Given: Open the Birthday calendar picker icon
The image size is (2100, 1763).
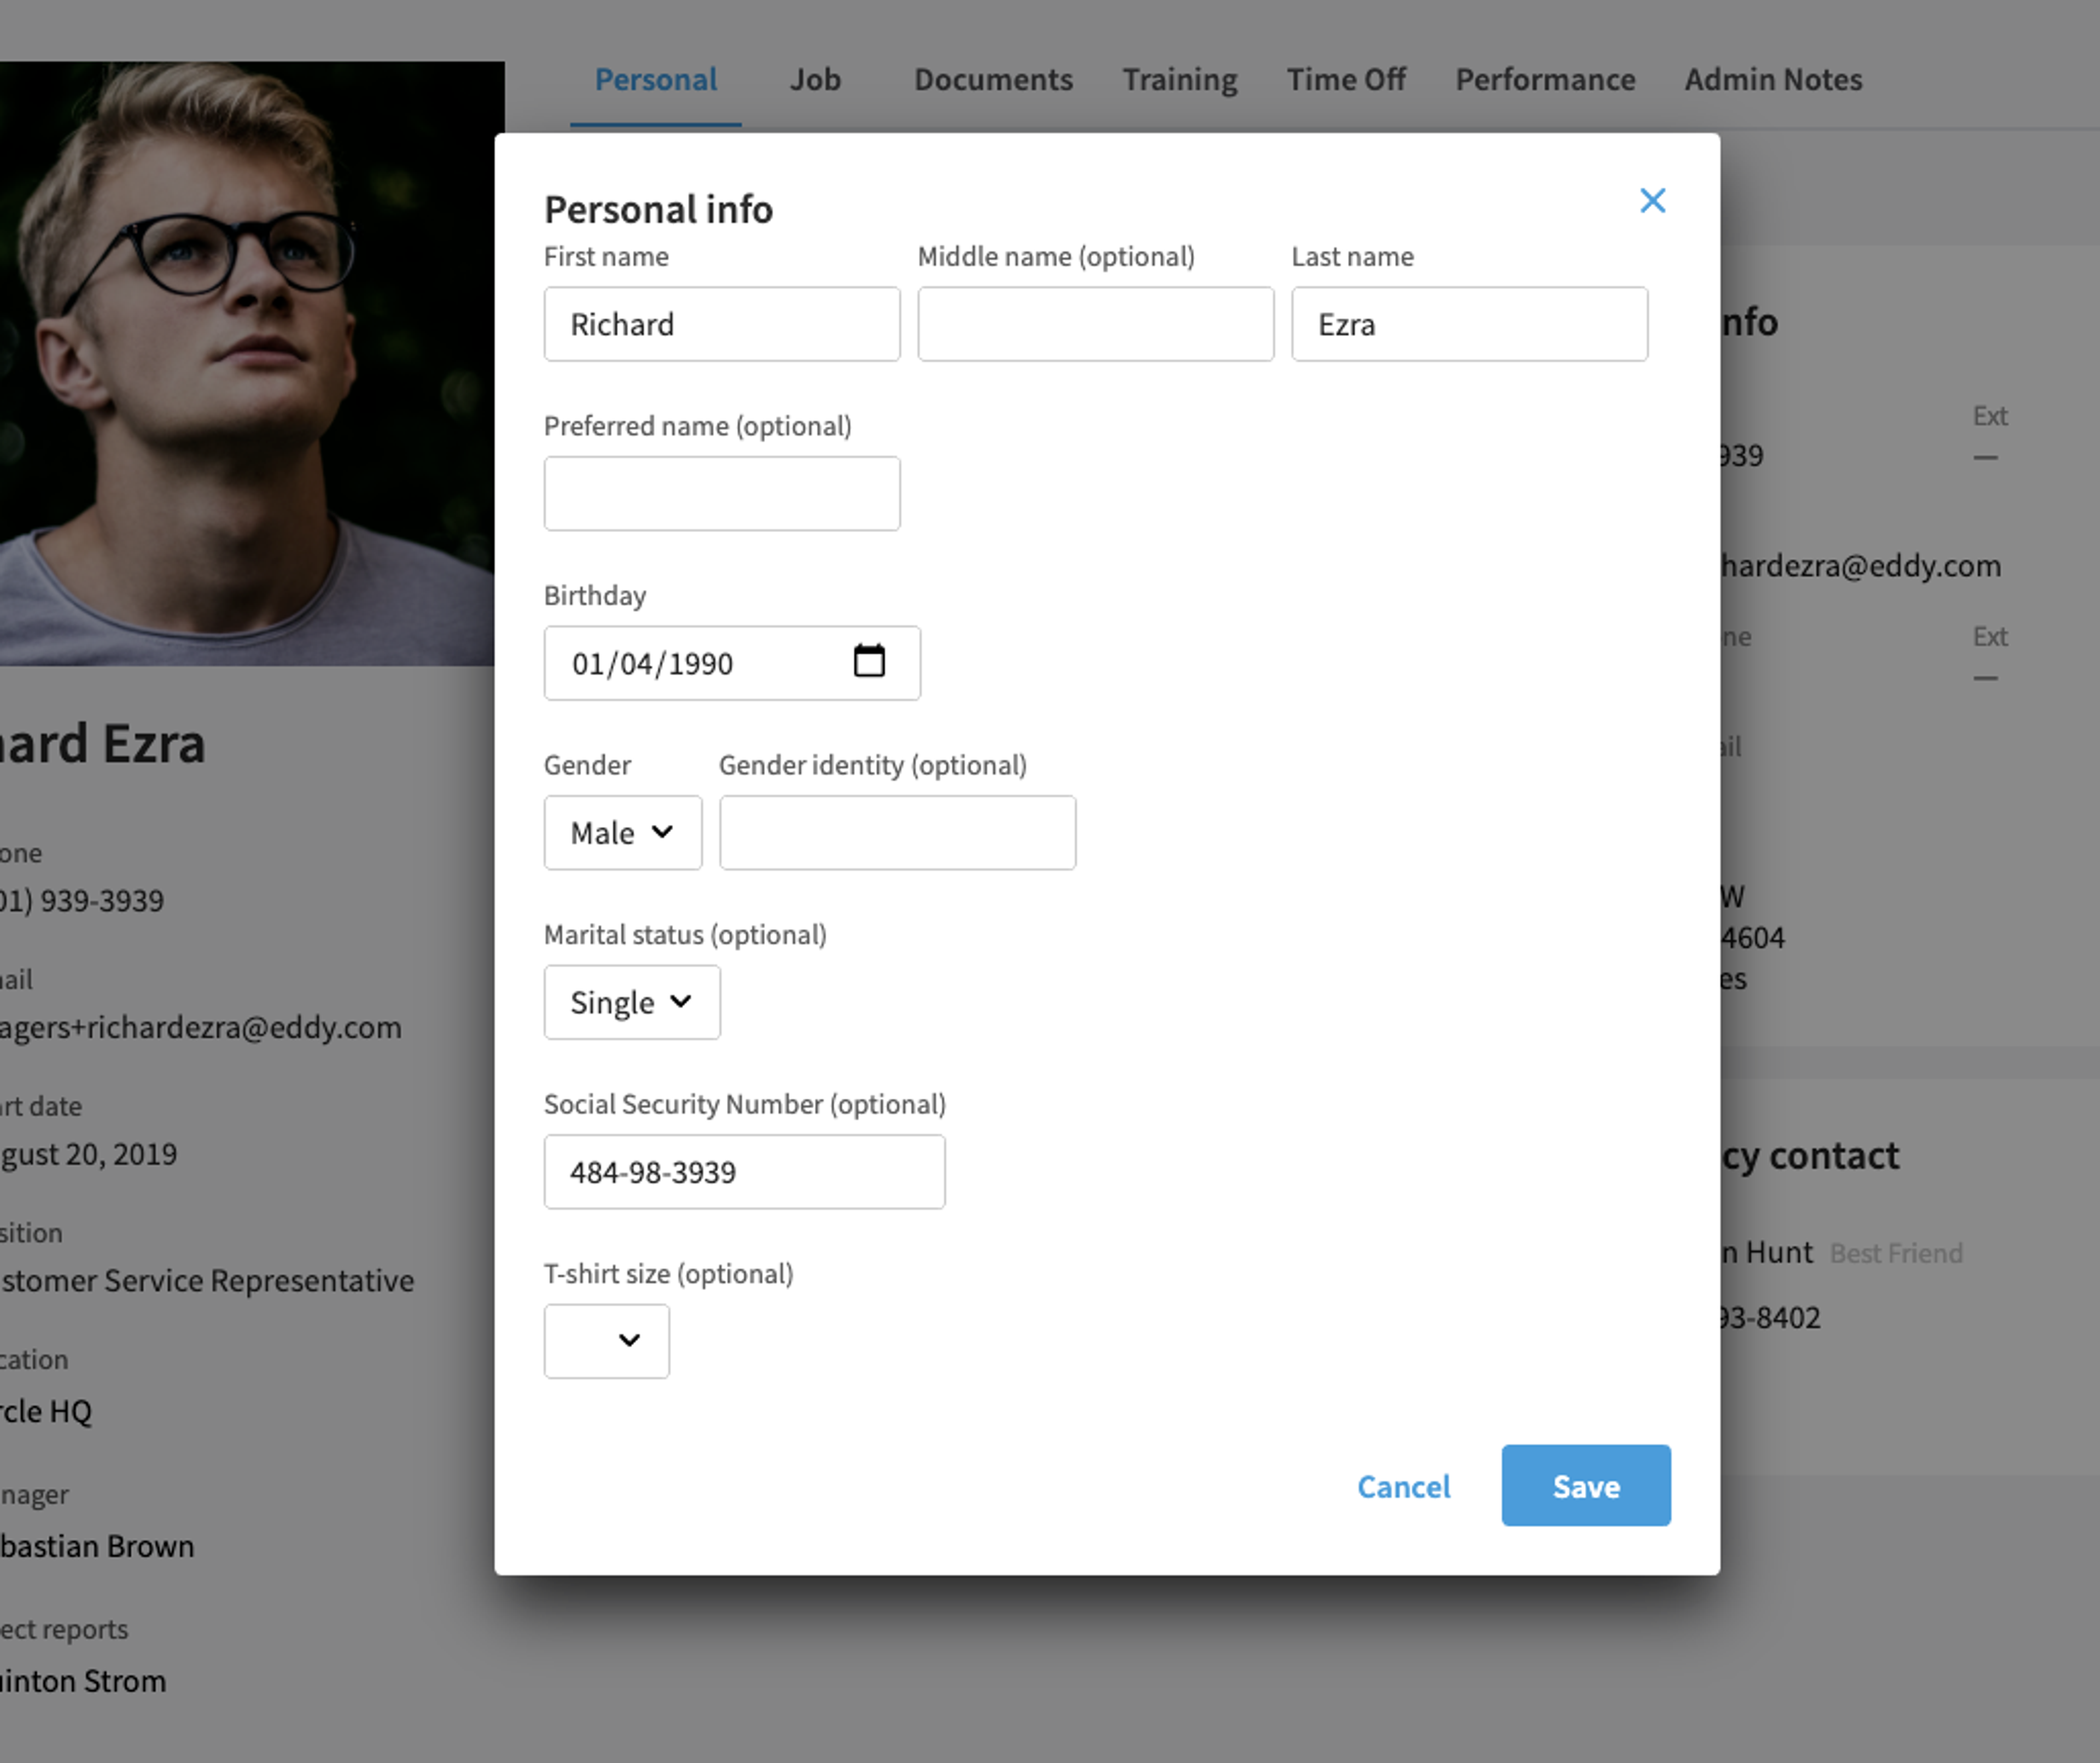Looking at the screenshot, I should pos(869,661).
